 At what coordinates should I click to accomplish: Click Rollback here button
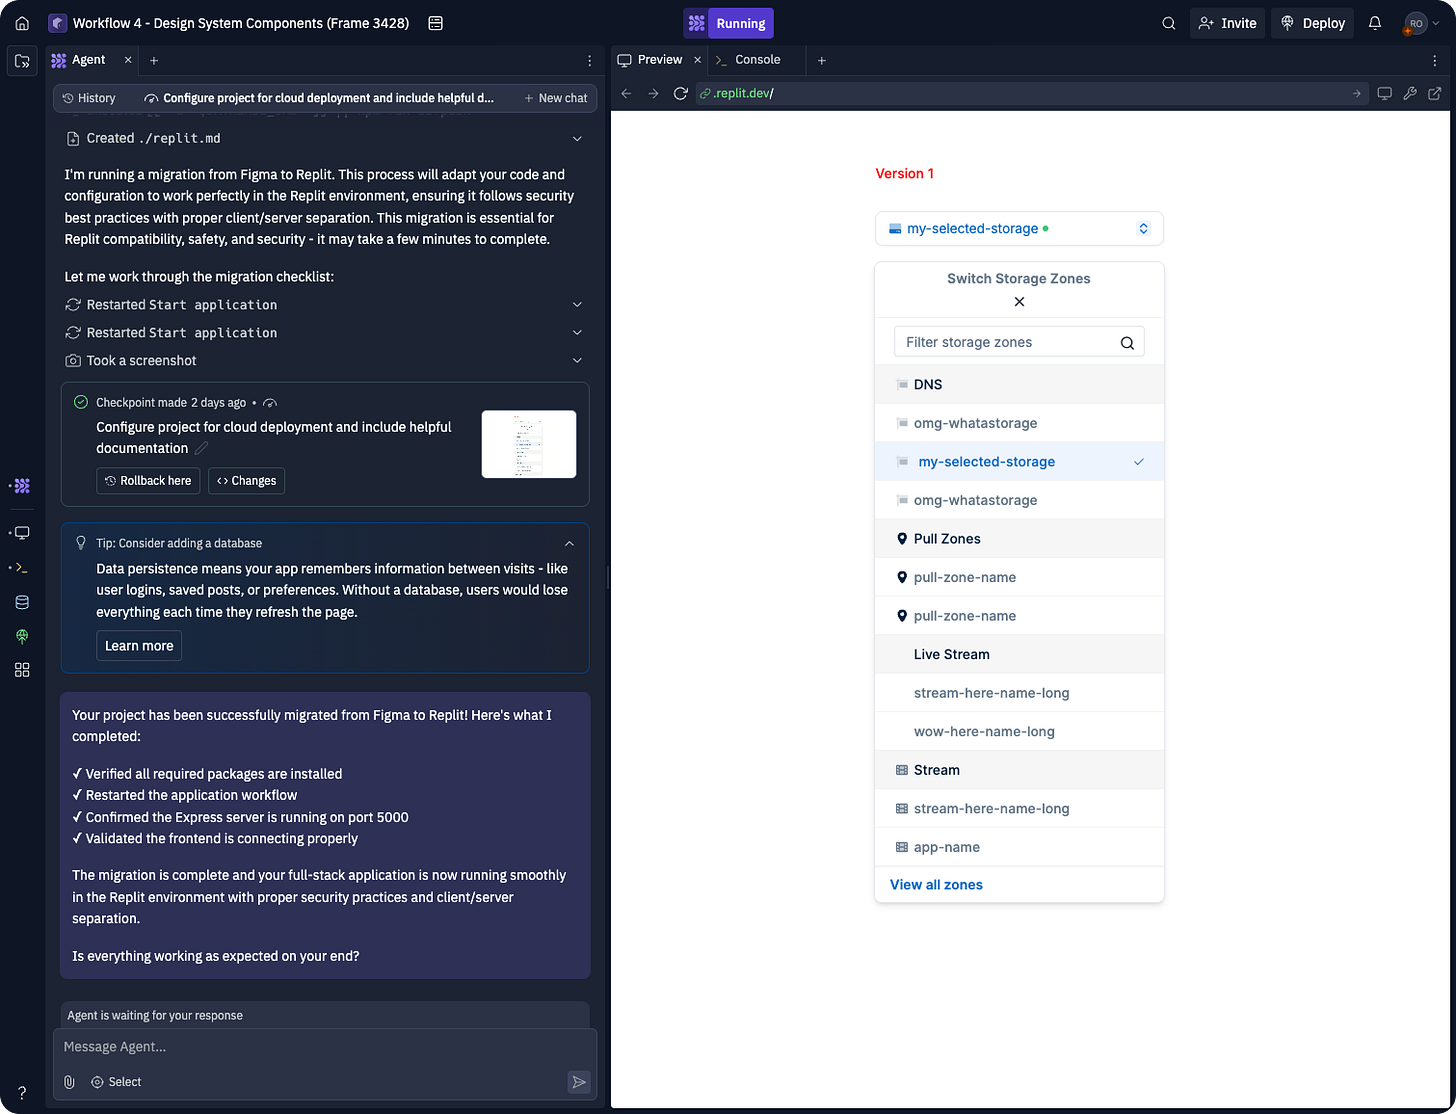point(148,480)
